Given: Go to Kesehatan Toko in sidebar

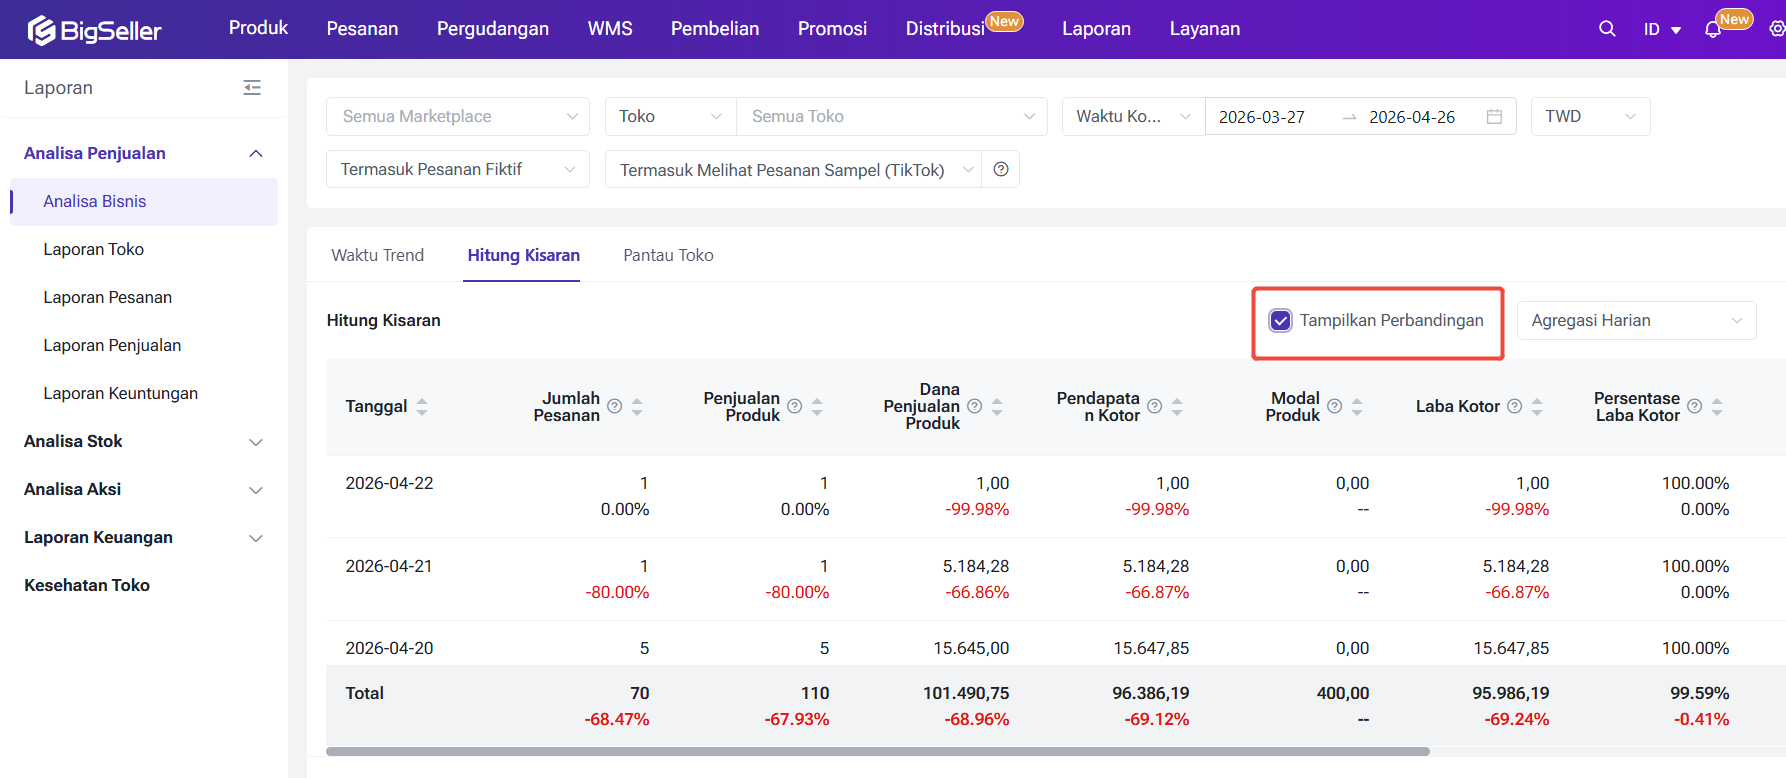Looking at the screenshot, I should pos(87,585).
